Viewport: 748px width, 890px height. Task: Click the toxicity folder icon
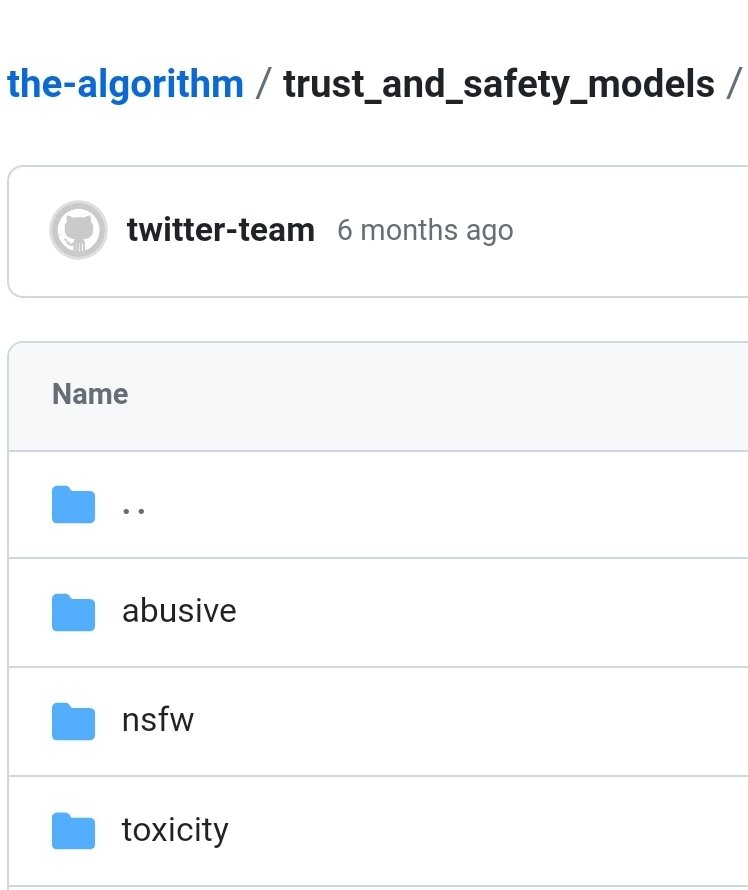[x=73, y=830]
